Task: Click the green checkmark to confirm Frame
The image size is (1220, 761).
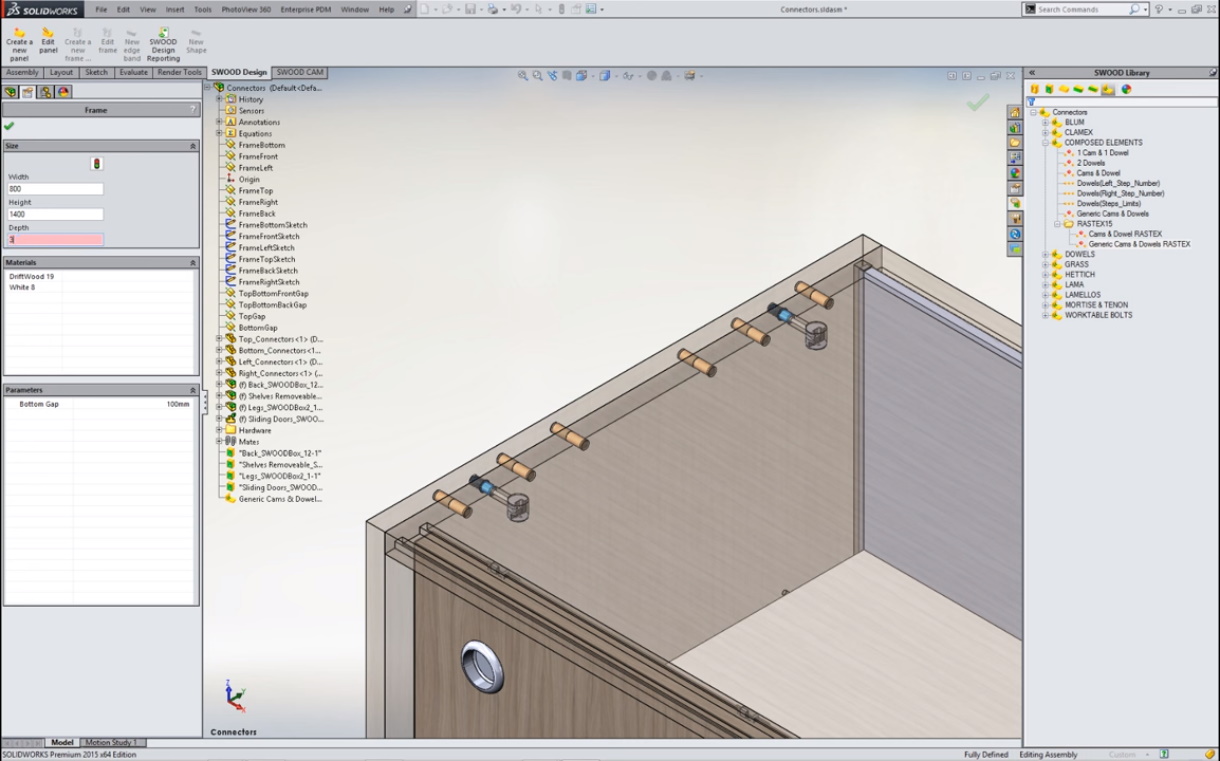Action: [9, 126]
